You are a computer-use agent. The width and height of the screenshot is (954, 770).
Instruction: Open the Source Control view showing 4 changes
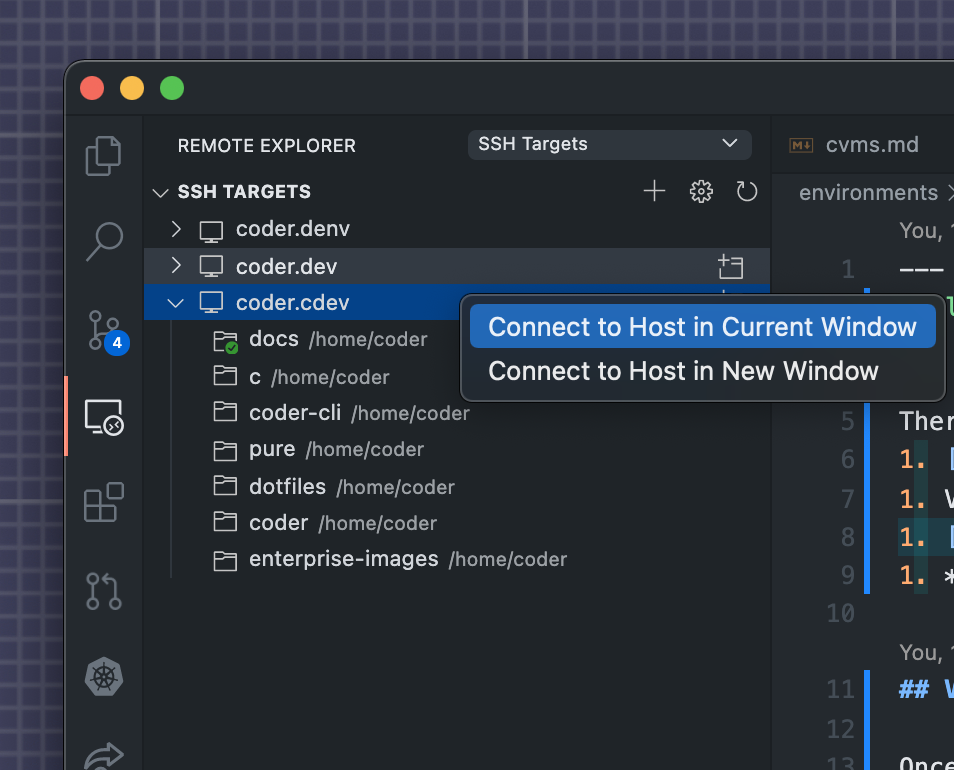pyautogui.click(x=103, y=327)
